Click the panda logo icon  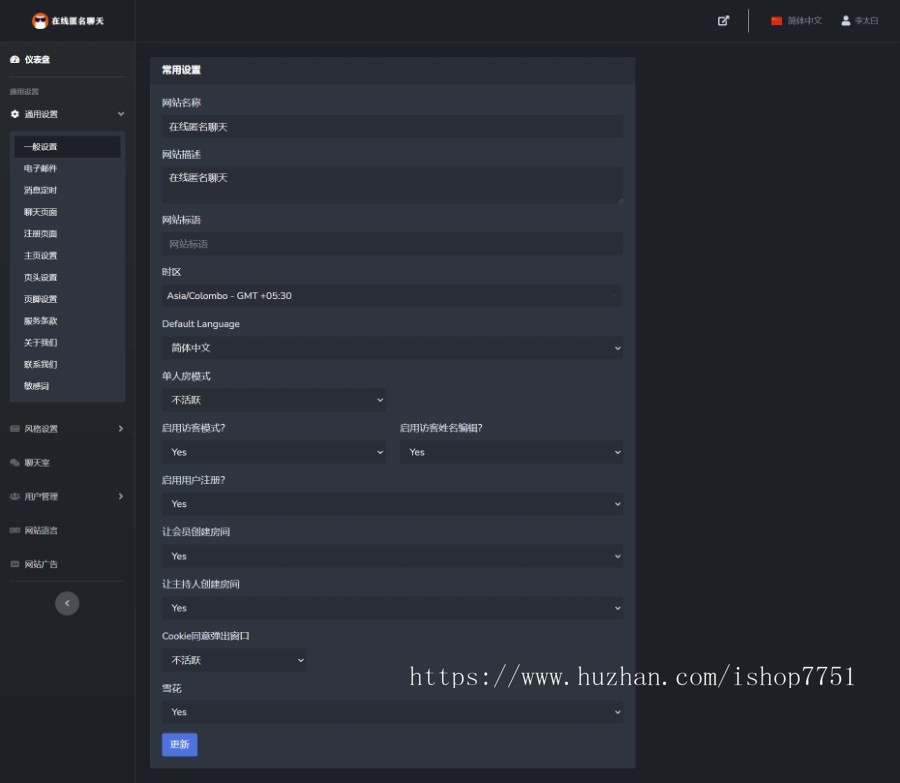(x=40, y=21)
